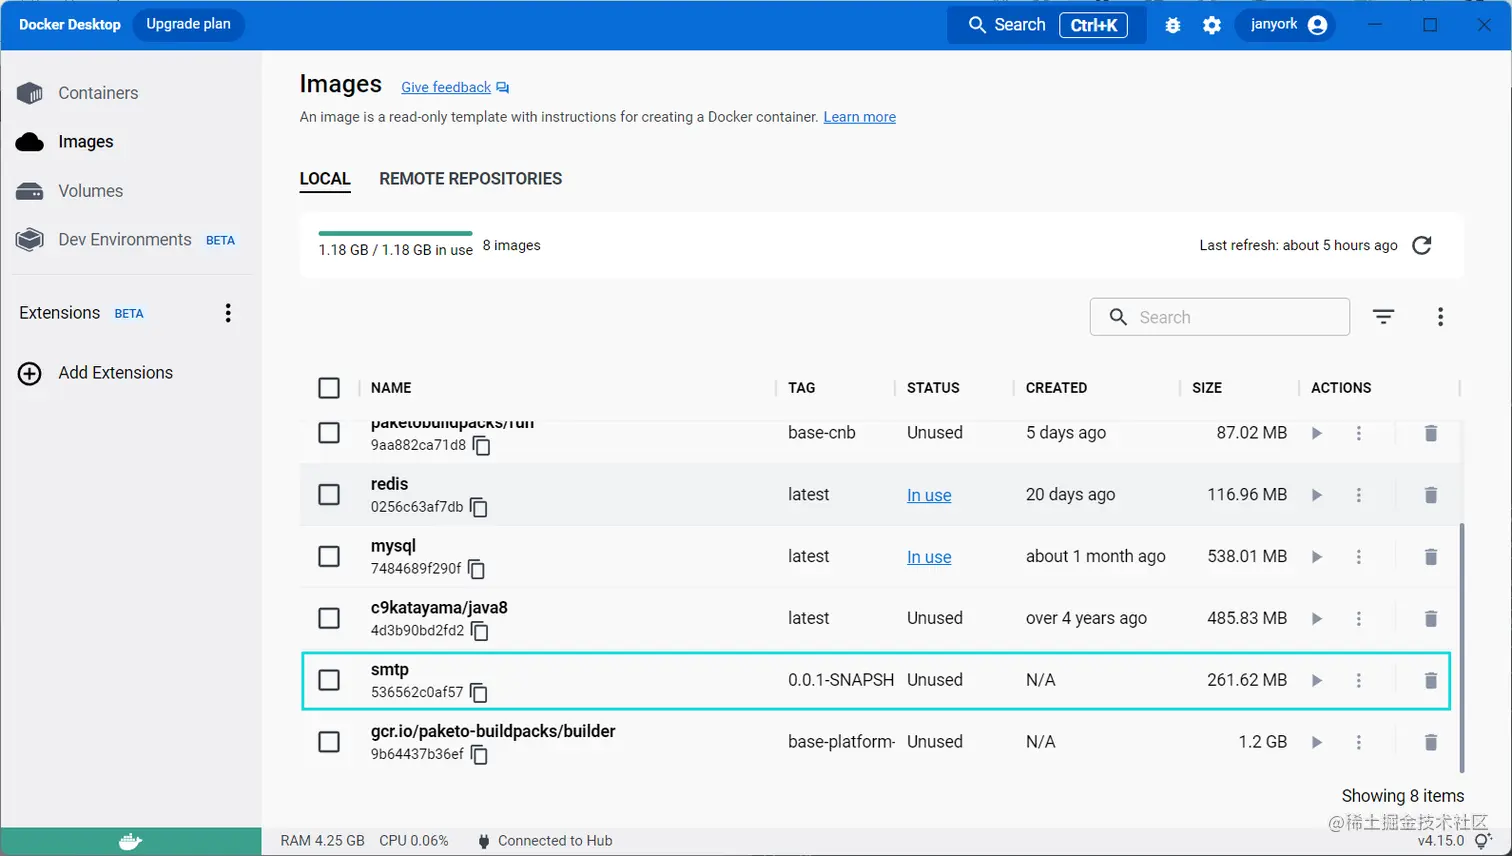This screenshot has width=1512, height=856.
Task: Delete the mysql image
Action: [1431, 557]
